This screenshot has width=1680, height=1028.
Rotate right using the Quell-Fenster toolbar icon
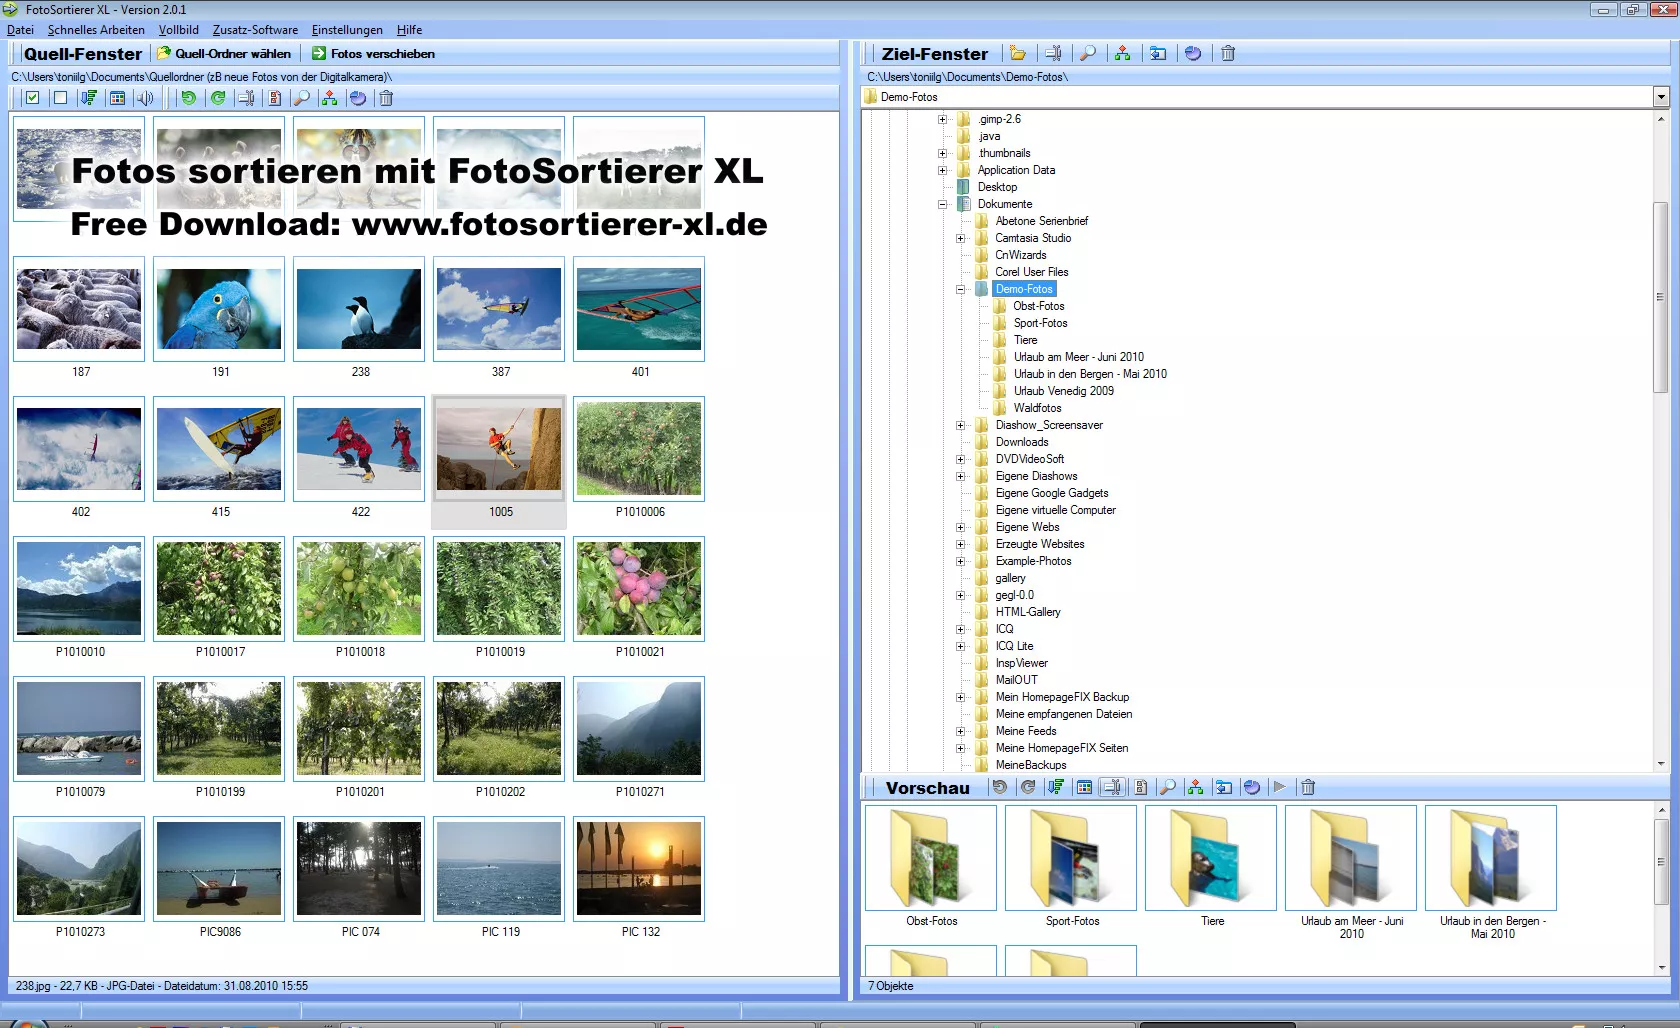217,98
